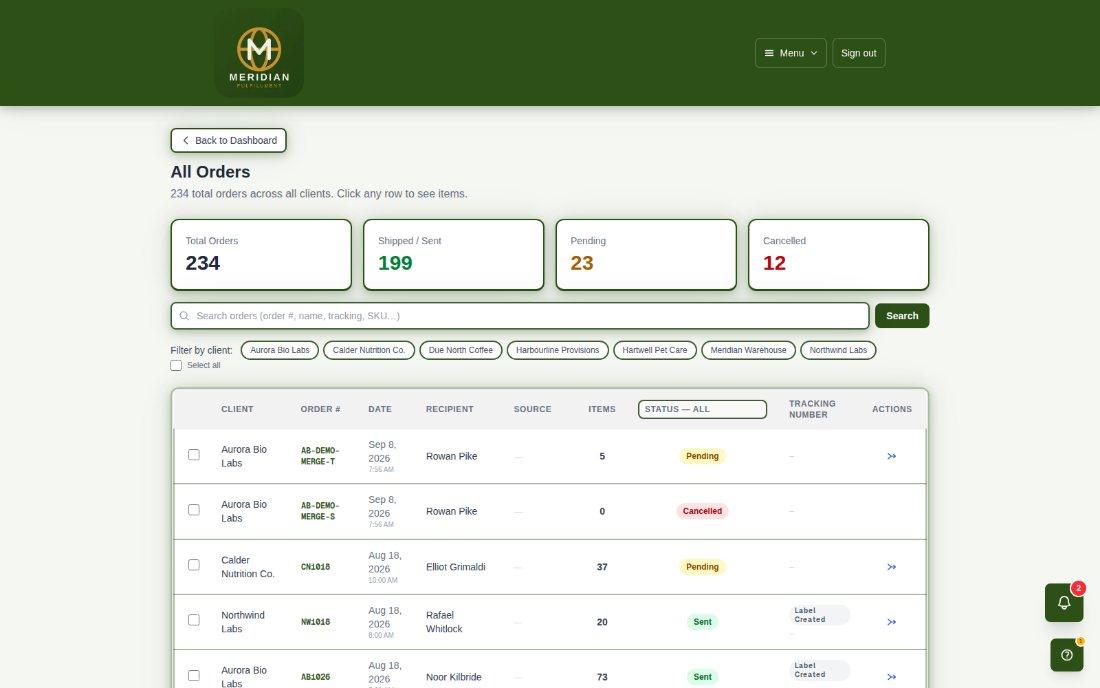Open actions arrow for CN1018 order
The width and height of the screenshot is (1100, 688).
891,567
